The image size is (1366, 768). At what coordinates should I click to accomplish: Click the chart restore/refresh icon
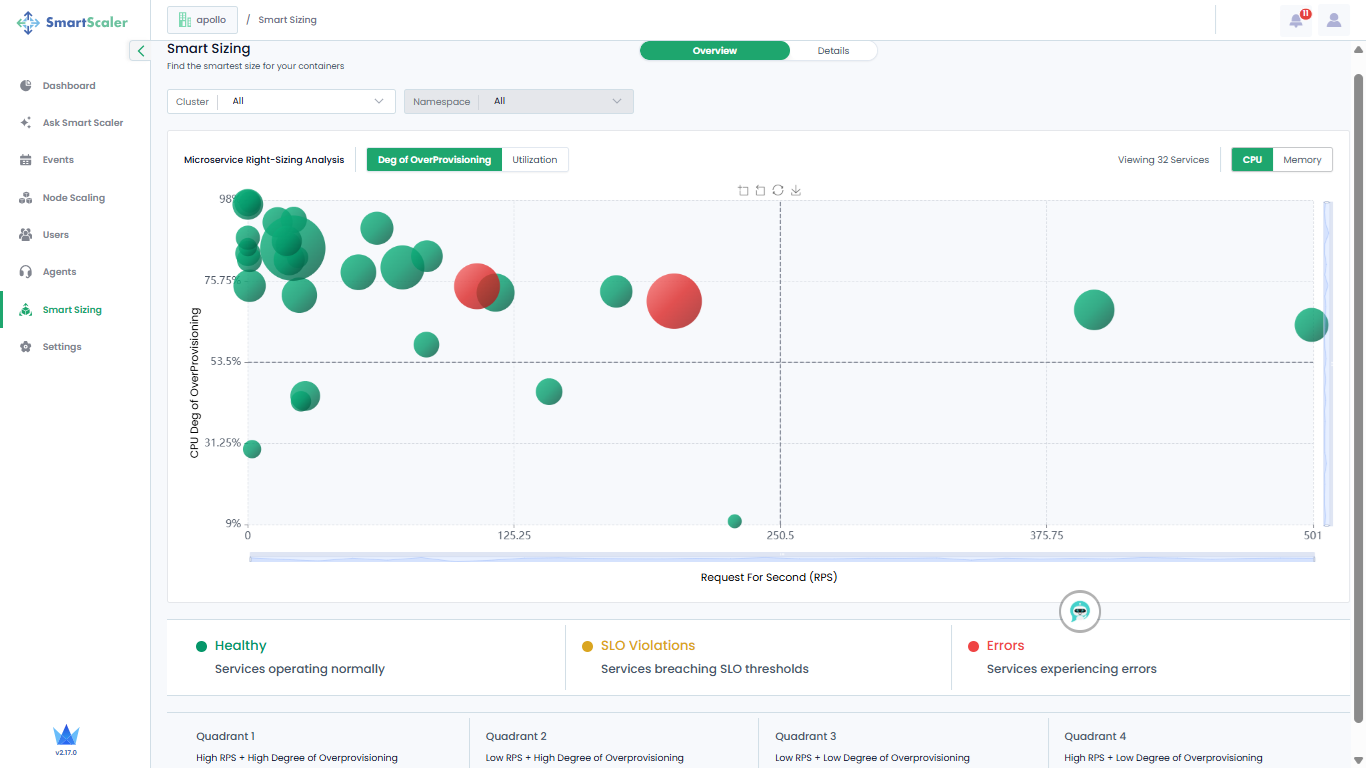tap(778, 190)
